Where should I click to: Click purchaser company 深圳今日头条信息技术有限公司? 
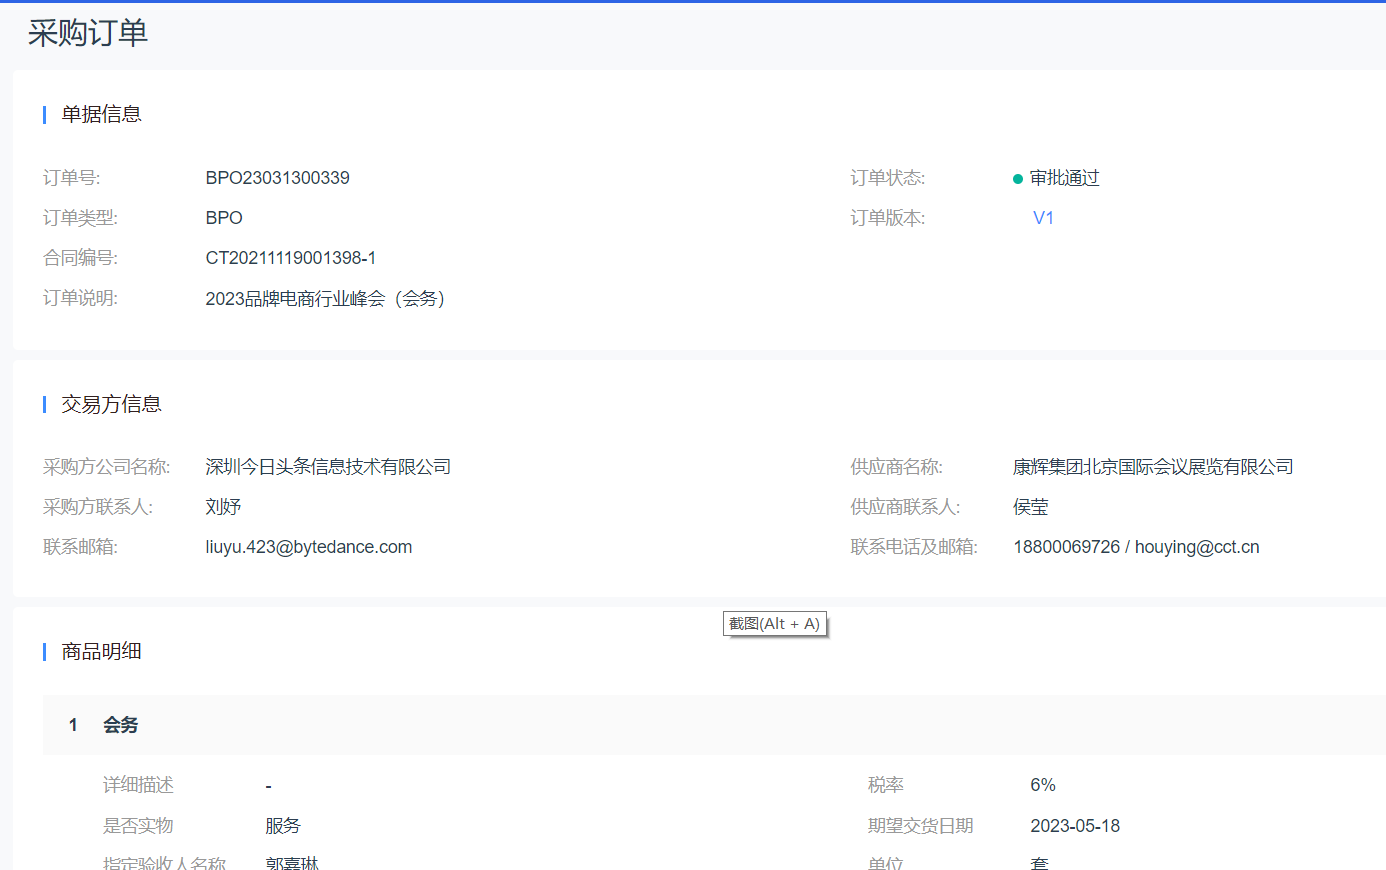[328, 467]
